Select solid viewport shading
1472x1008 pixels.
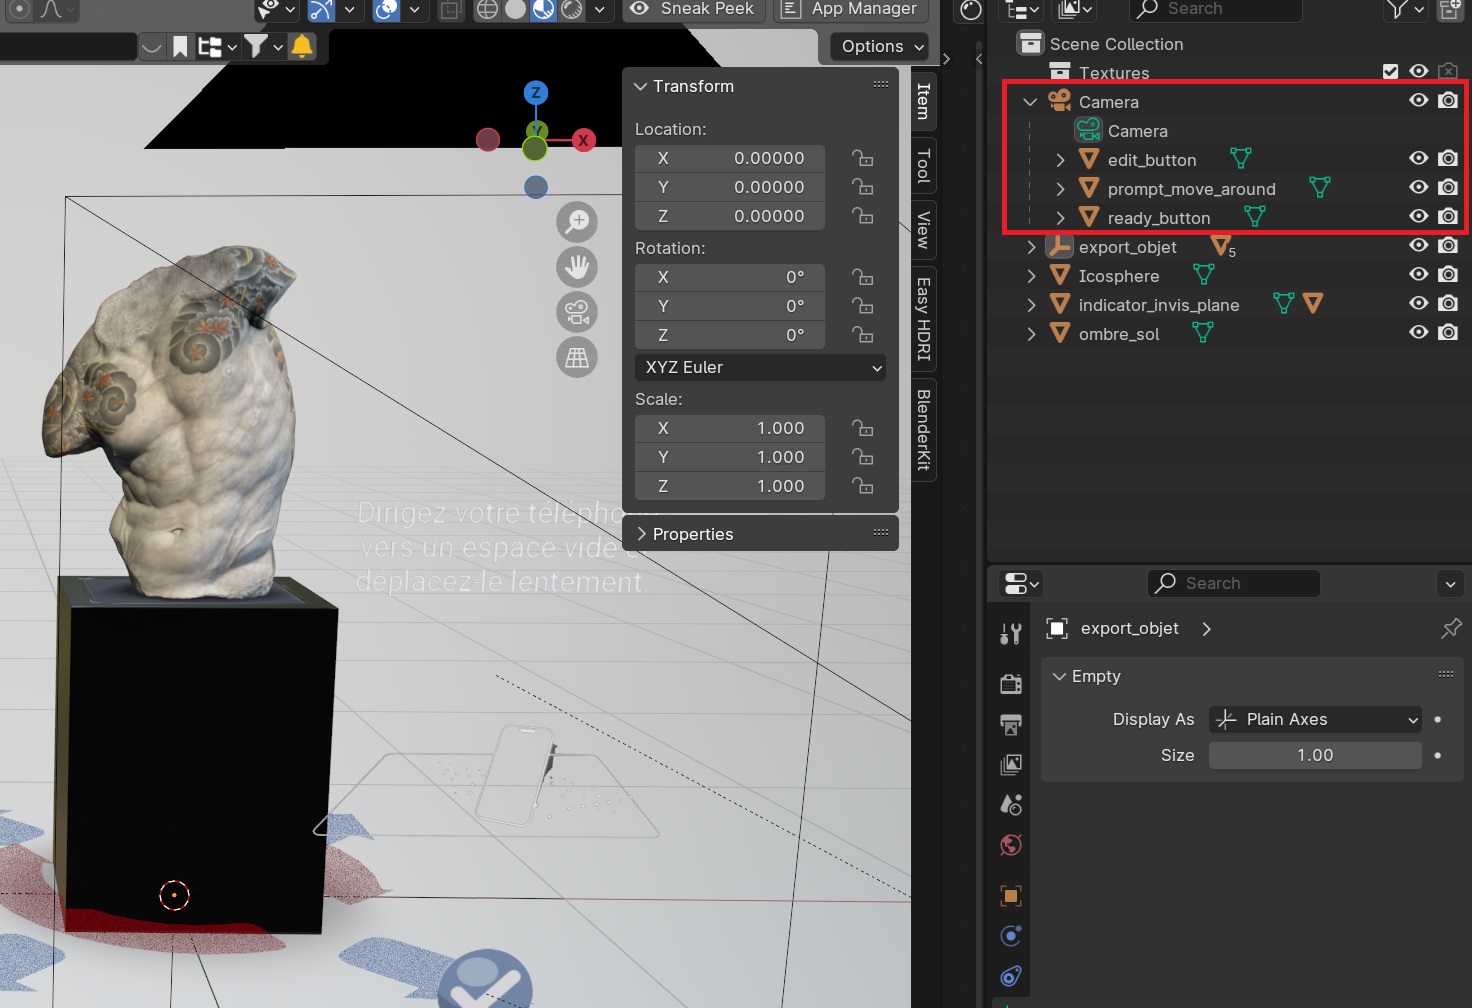[x=515, y=10]
